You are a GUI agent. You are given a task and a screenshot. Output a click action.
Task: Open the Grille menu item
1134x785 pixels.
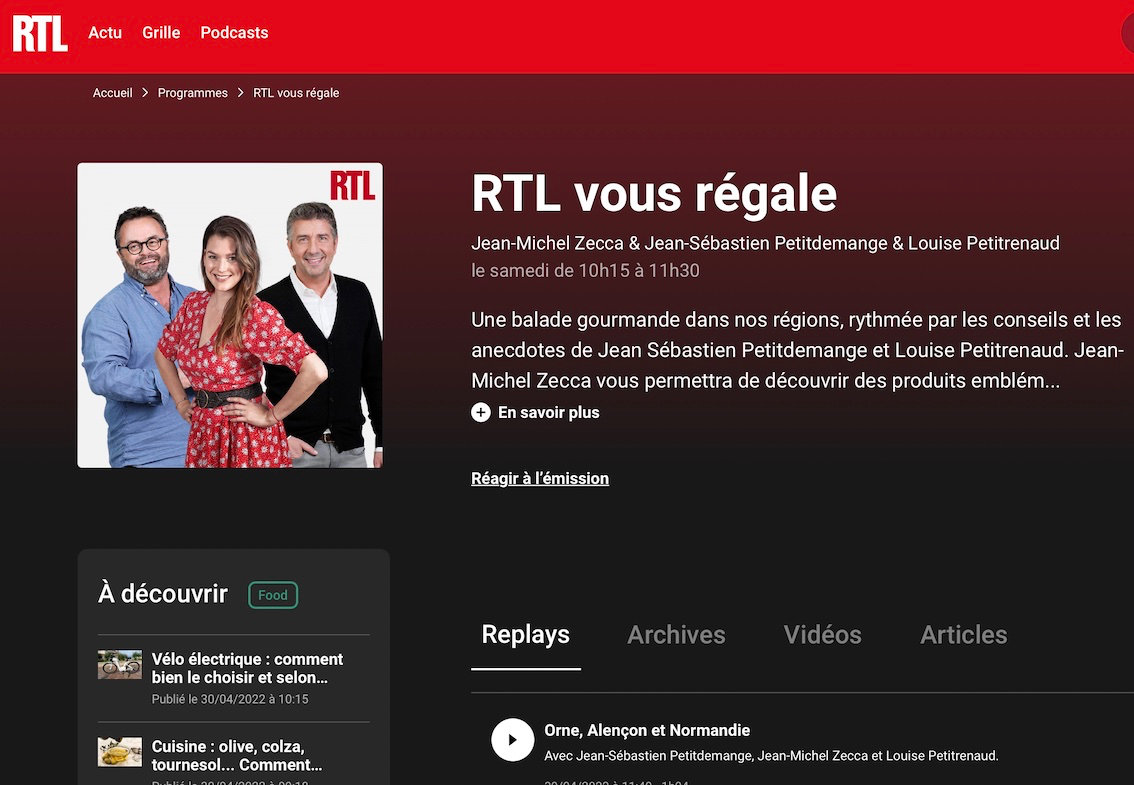(161, 33)
